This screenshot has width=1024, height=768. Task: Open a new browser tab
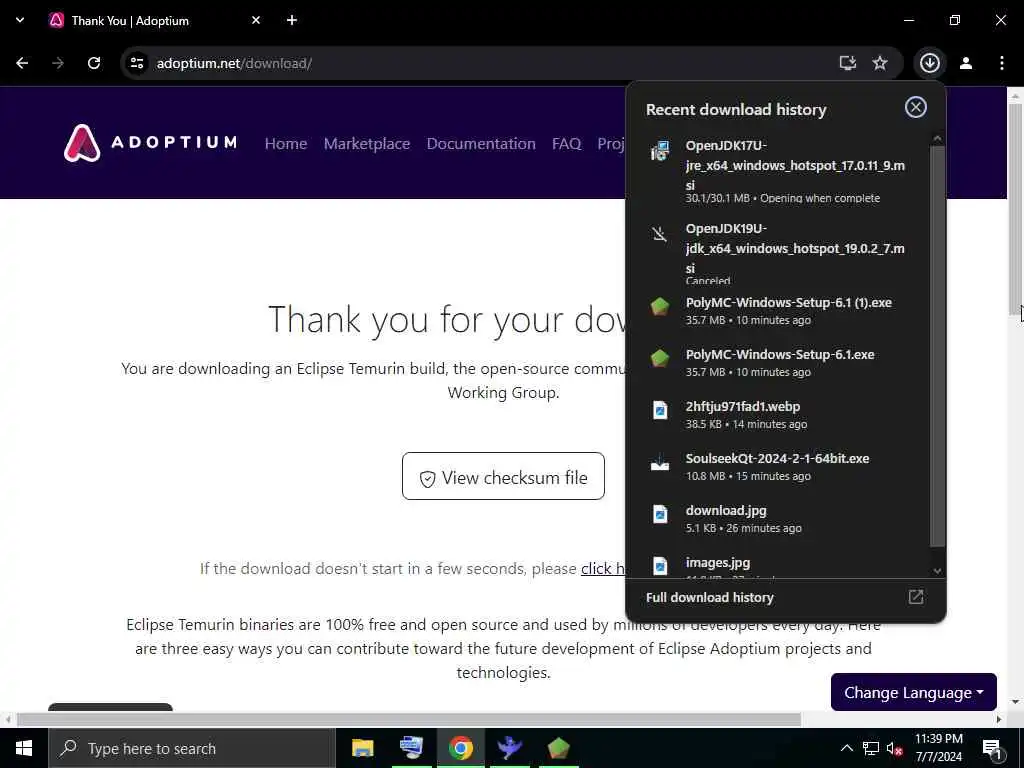click(292, 20)
